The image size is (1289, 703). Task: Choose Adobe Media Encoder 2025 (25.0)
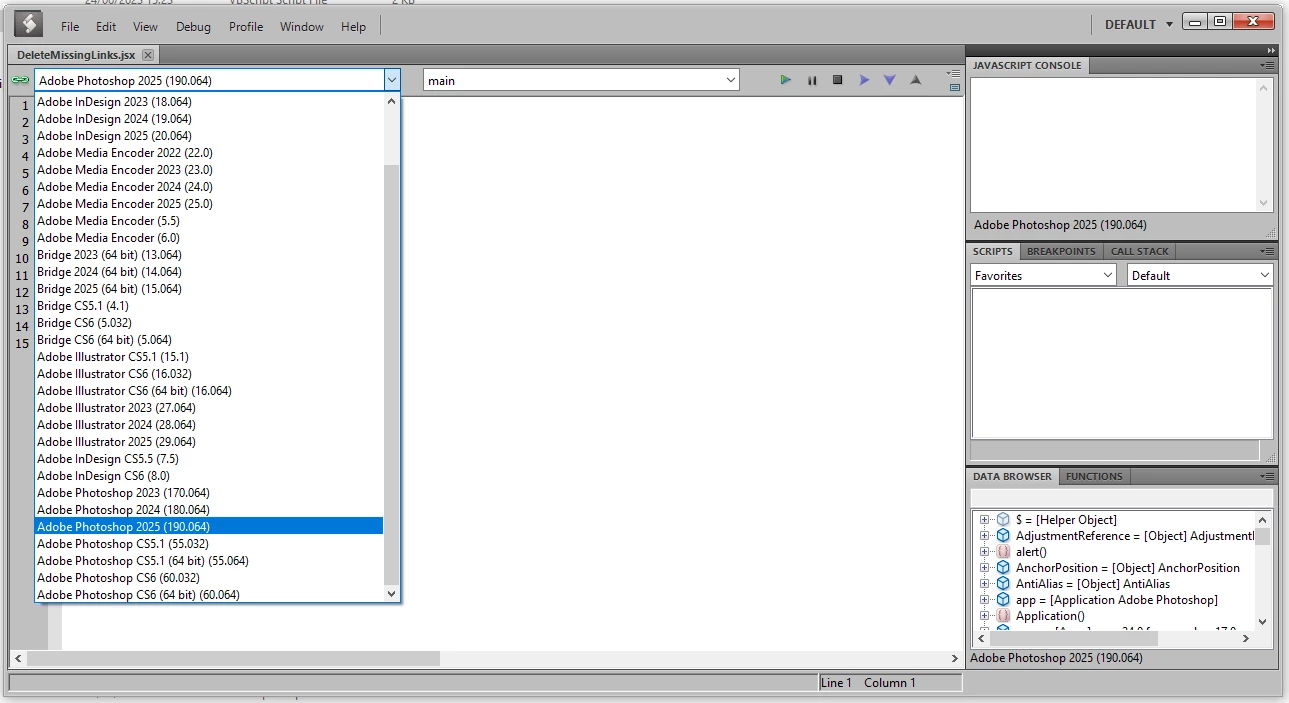[x=209, y=204]
